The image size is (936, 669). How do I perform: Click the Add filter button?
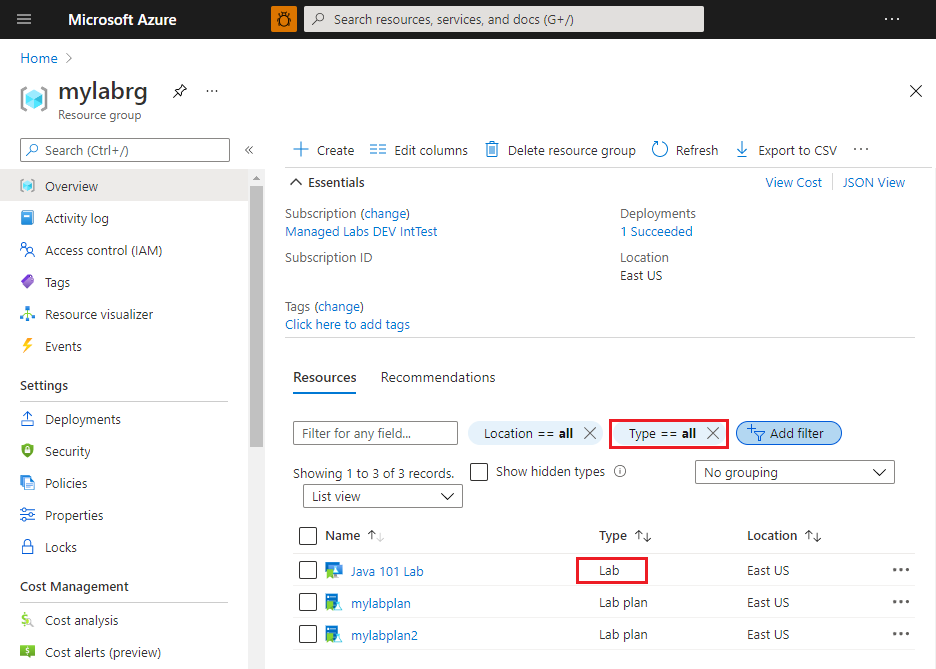(x=789, y=433)
